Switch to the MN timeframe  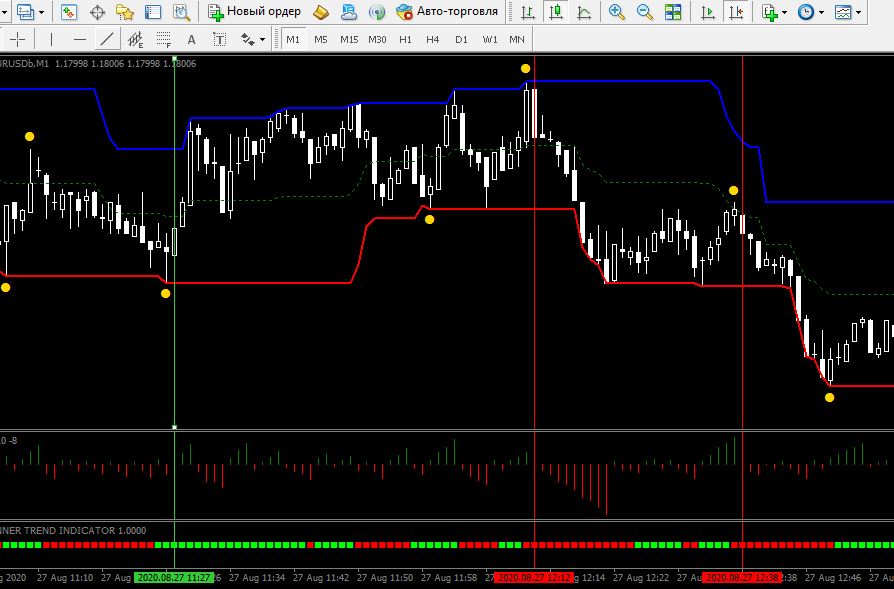(x=517, y=39)
